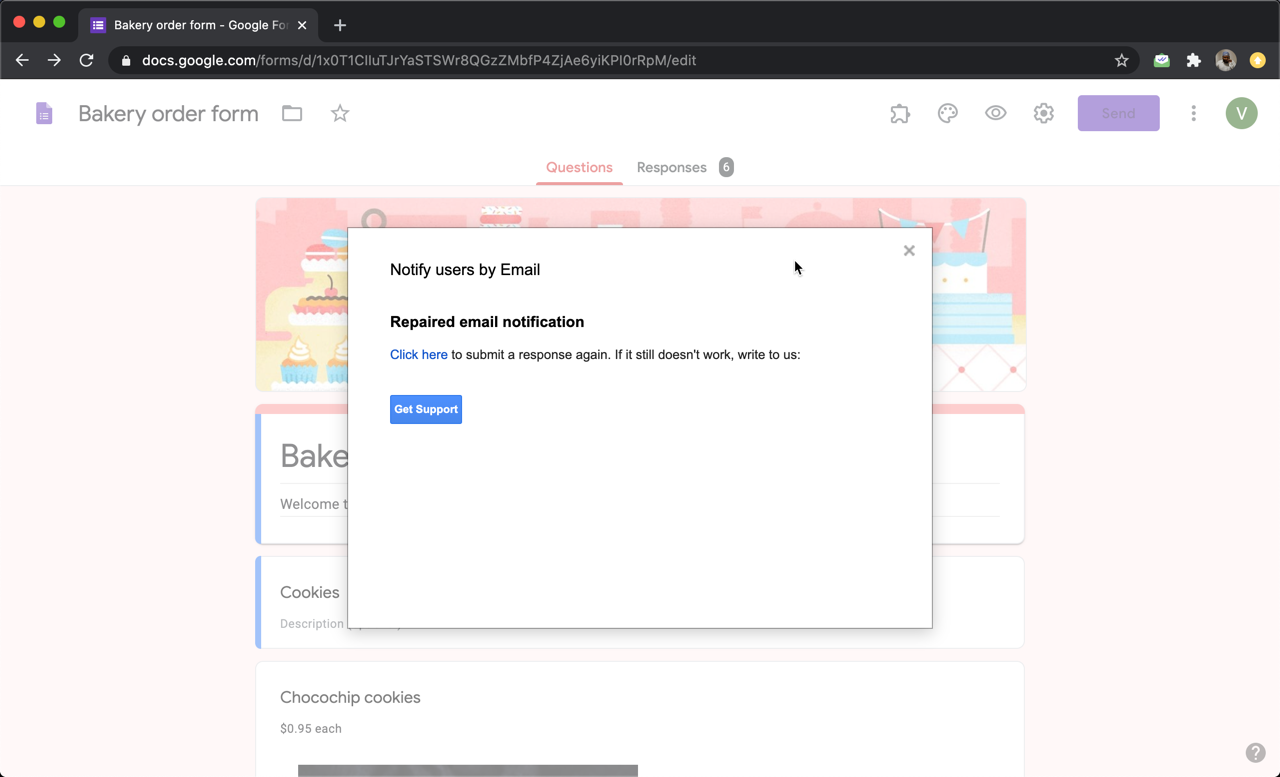
Task: Open form settings with the gear icon
Action: (1043, 113)
